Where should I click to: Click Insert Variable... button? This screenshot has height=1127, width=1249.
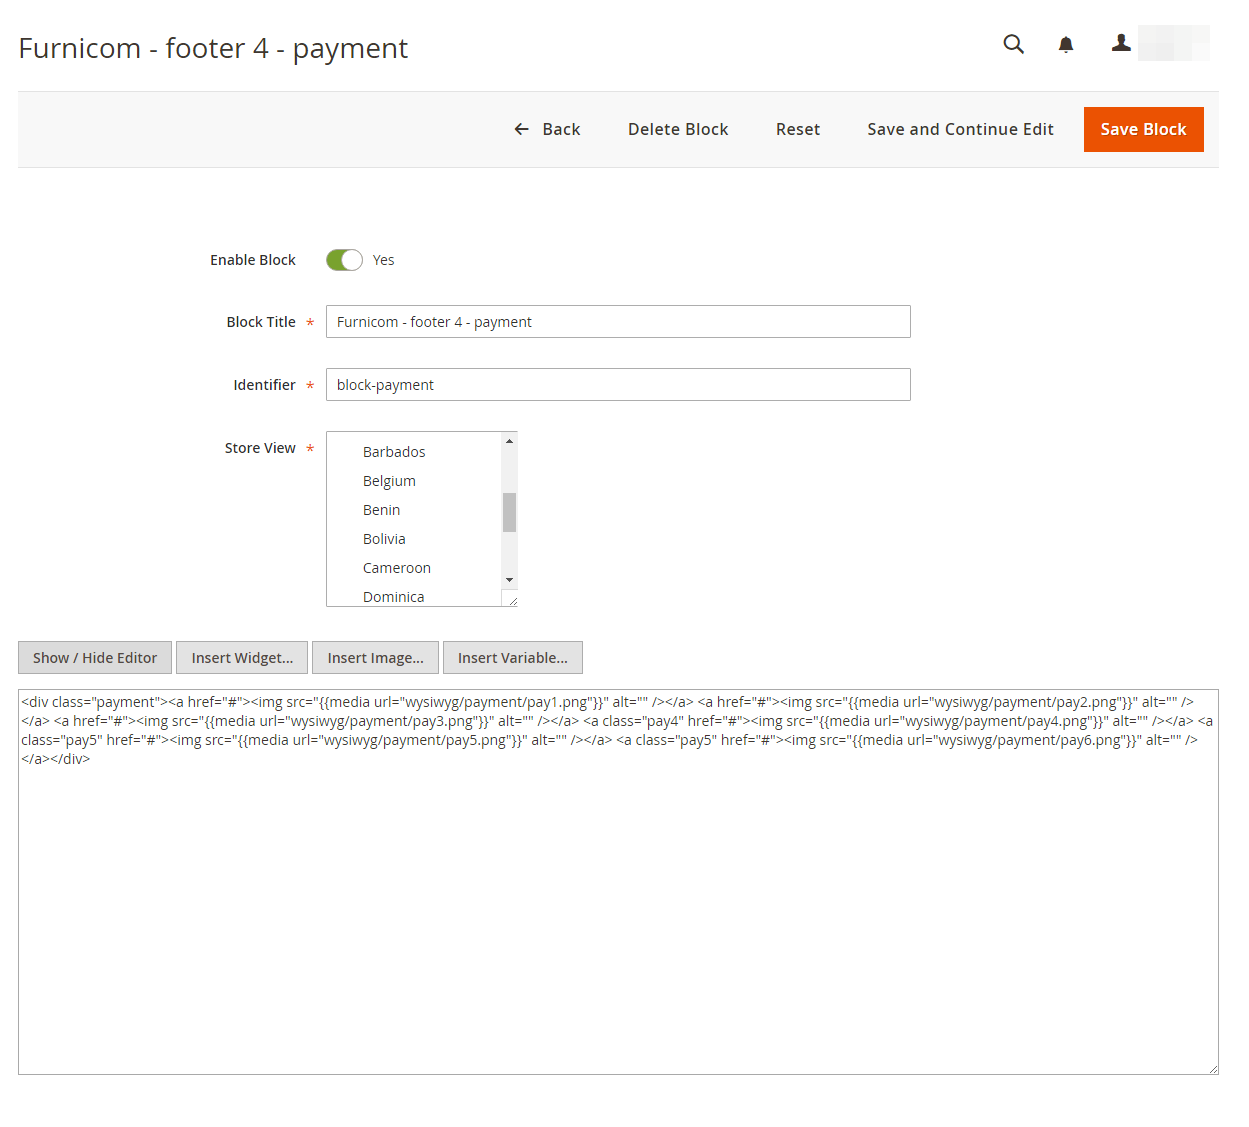pyautogui.click(x=513, y=658)
